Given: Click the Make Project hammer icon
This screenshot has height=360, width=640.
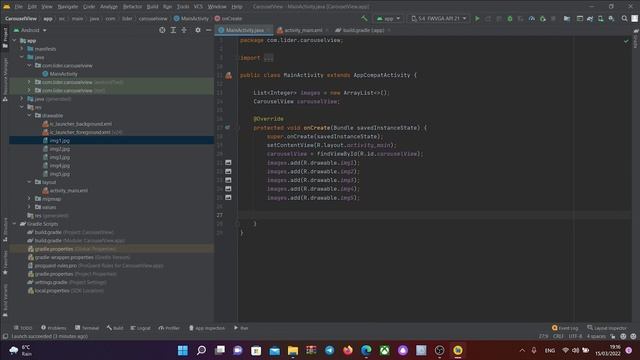Looking at the screenshot, I should point(364,18).
